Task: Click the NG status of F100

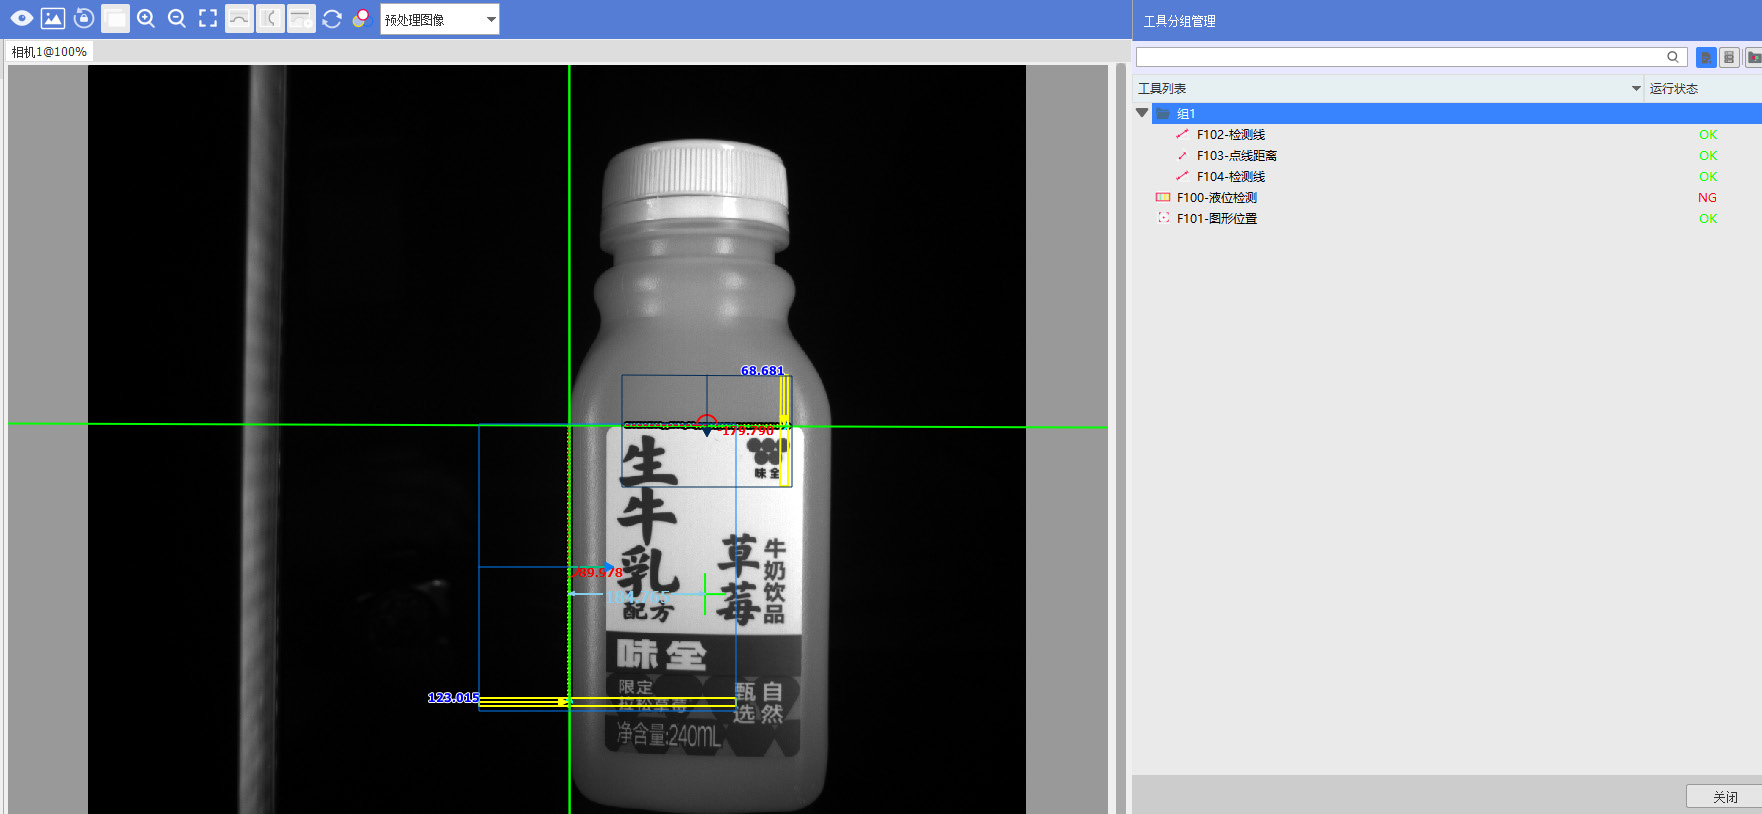Action: [x=1707, y=198]
